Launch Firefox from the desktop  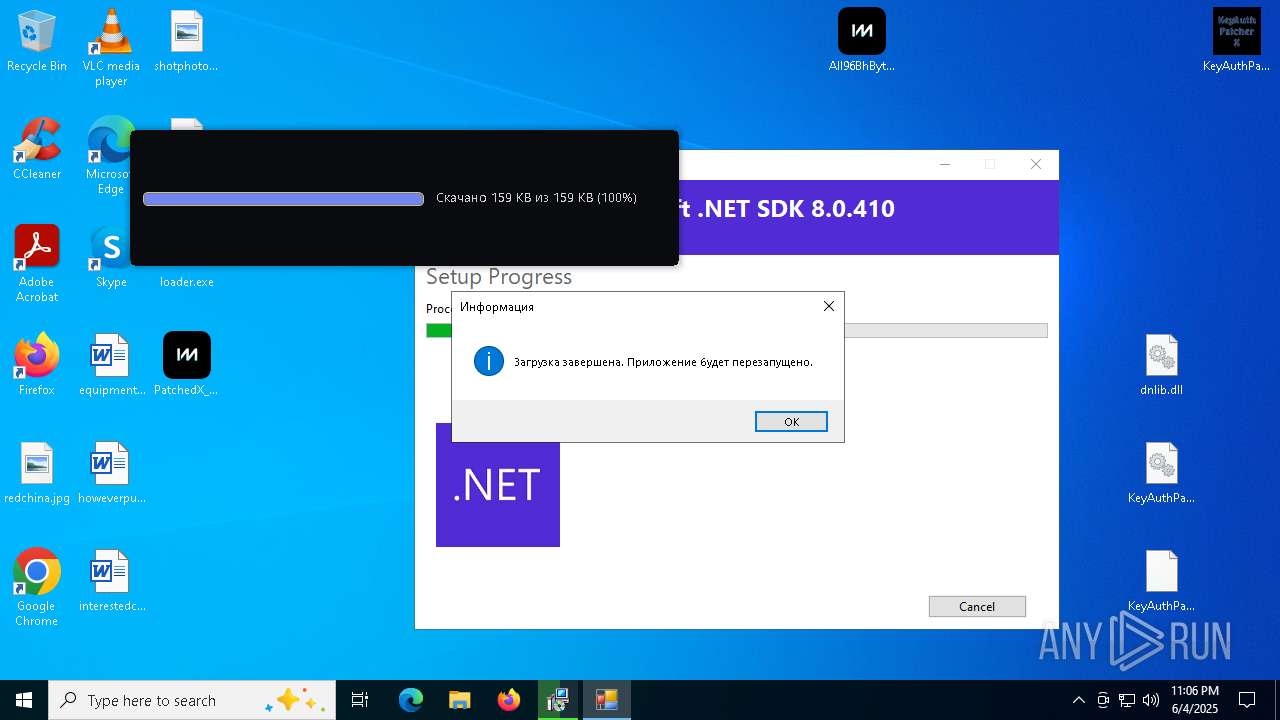tap(37, 366)
